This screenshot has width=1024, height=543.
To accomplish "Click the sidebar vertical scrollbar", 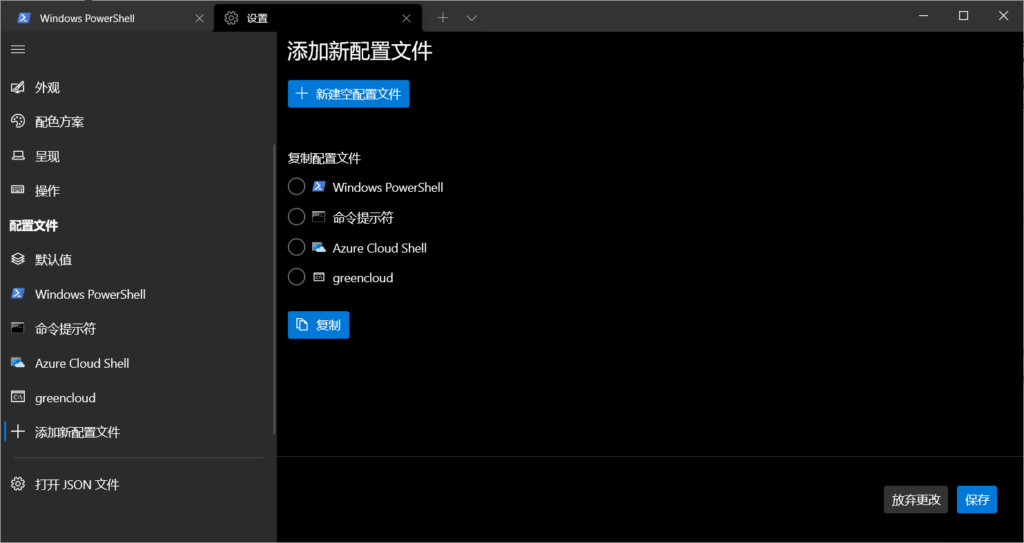I will click(274, 289).
